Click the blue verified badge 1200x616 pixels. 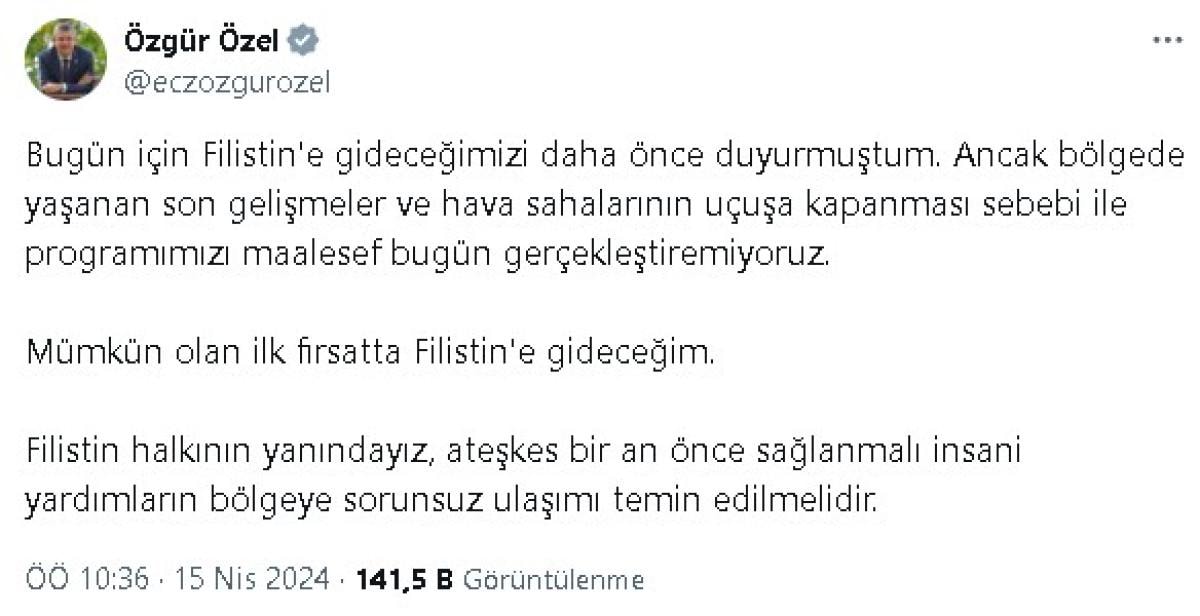pos(303,41)
